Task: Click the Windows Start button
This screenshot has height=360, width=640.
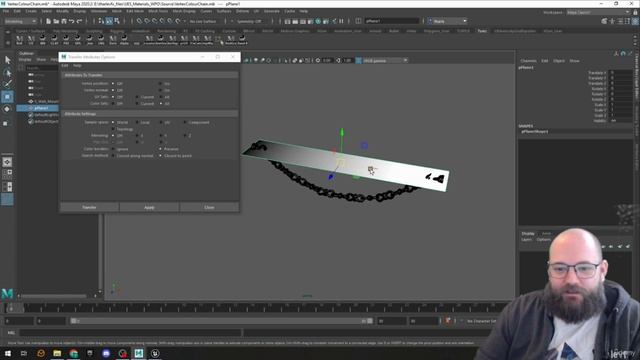Action: click(8, 353)
